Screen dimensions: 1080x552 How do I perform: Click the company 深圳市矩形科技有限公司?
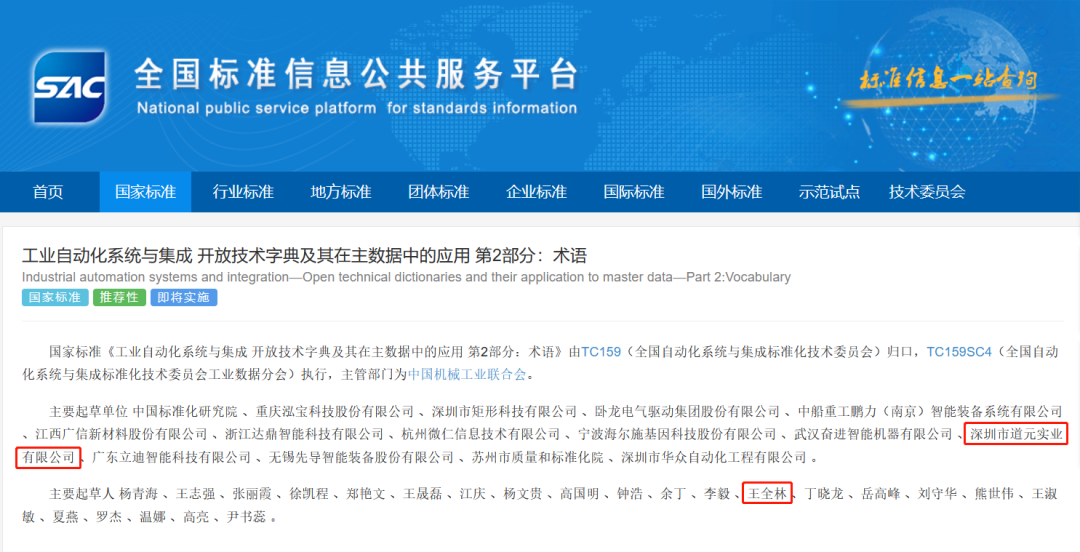[504, 412]
